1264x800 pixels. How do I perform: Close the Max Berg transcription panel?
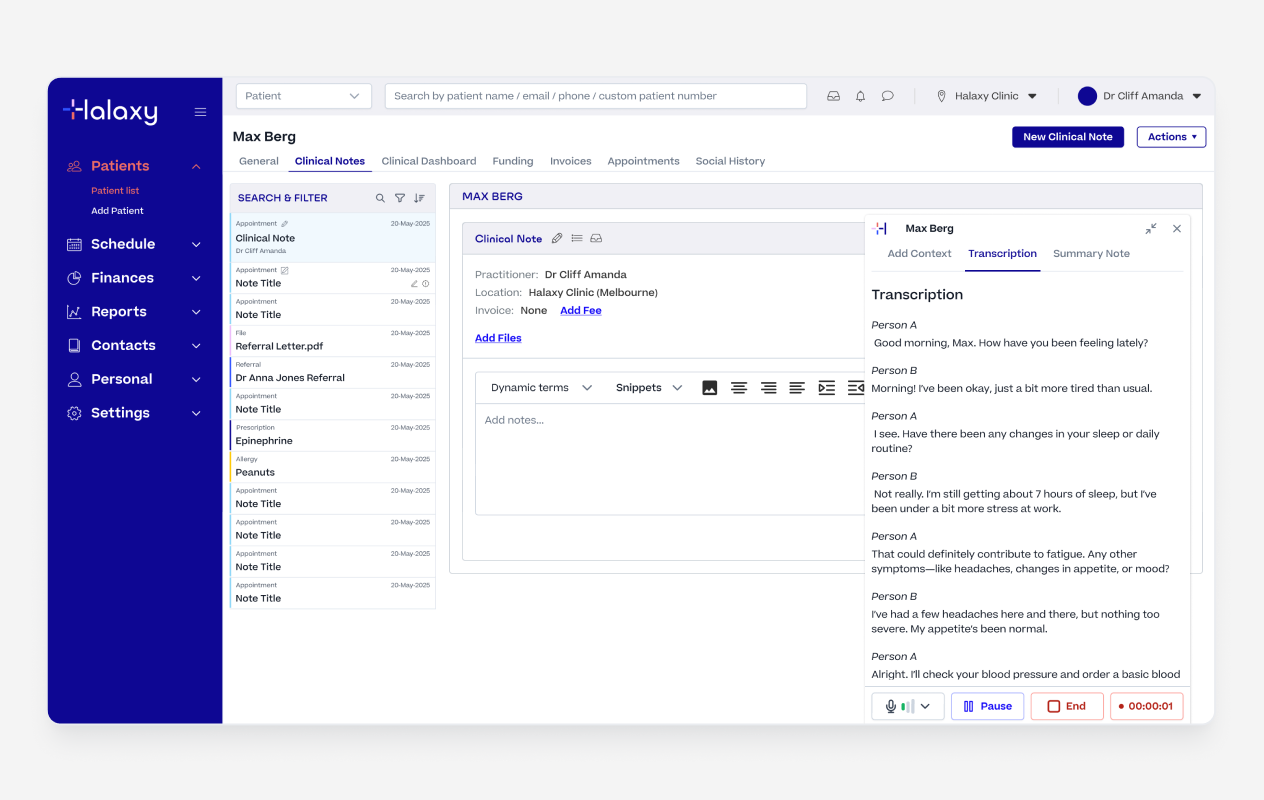coord(1177,229)
